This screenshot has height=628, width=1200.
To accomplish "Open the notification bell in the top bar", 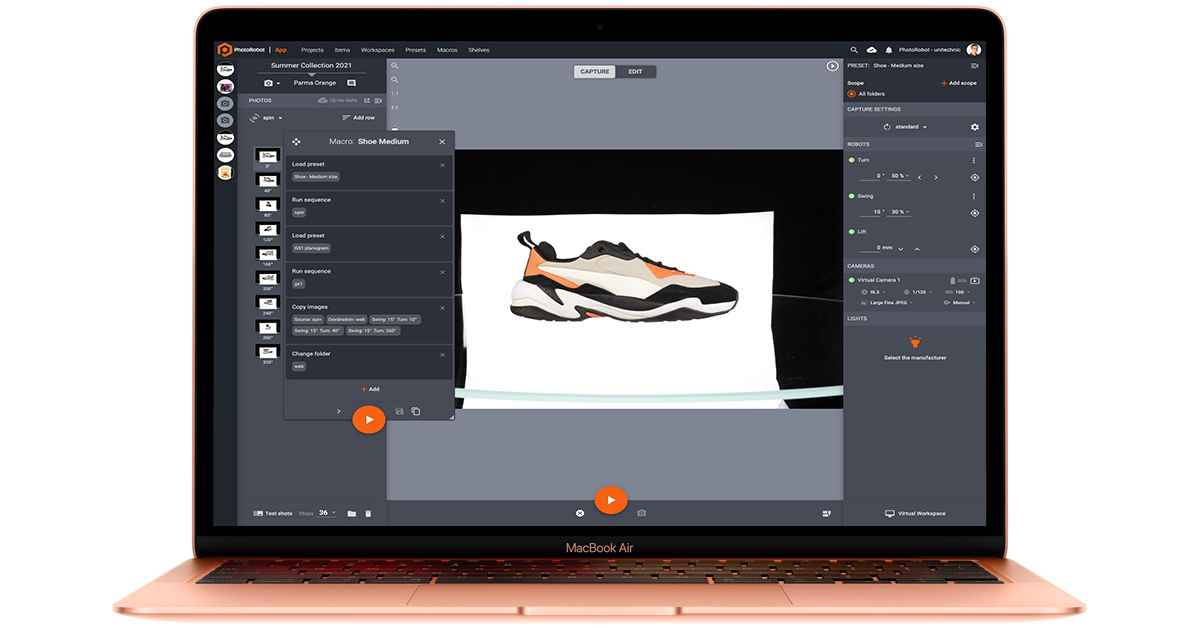I will pyautogui.click(x=888, y=49).
